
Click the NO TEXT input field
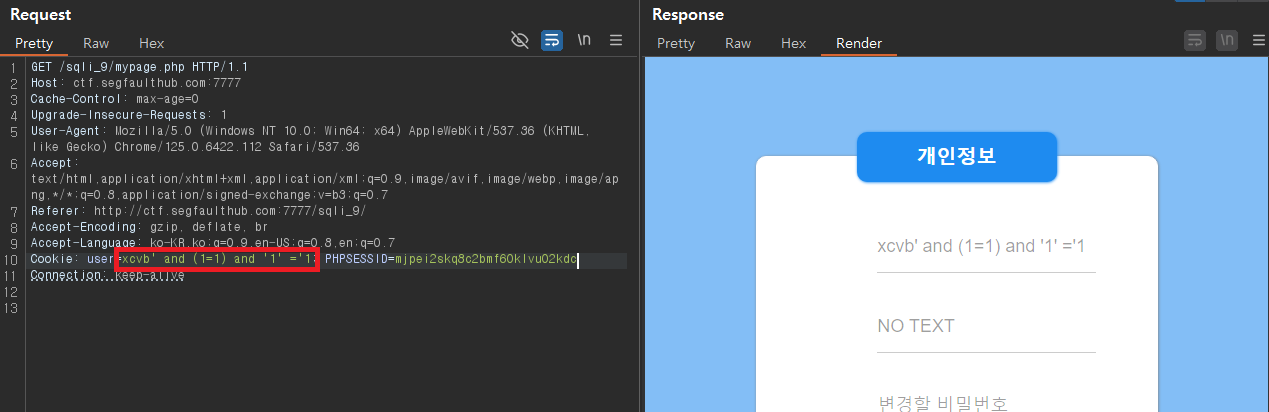986,326
